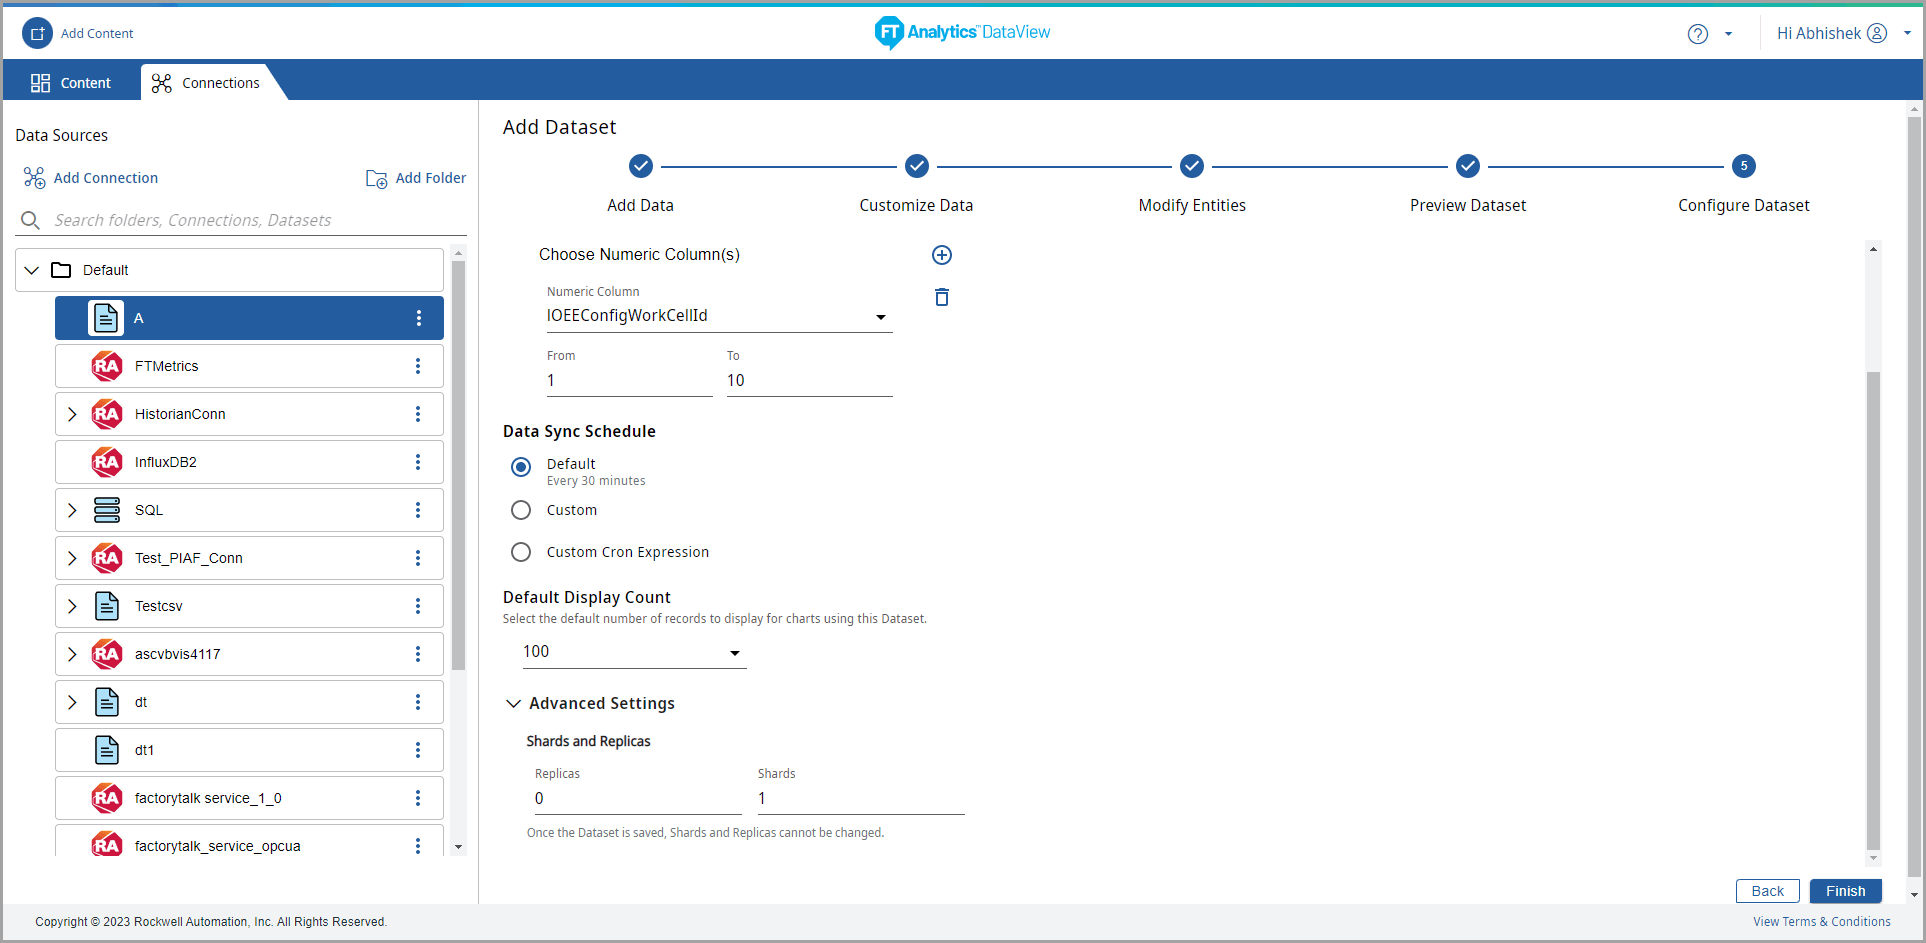This screenshot has height=943, width=1926.
Task: Delete the numeric column with trash icon
Action: click(941, 297)
